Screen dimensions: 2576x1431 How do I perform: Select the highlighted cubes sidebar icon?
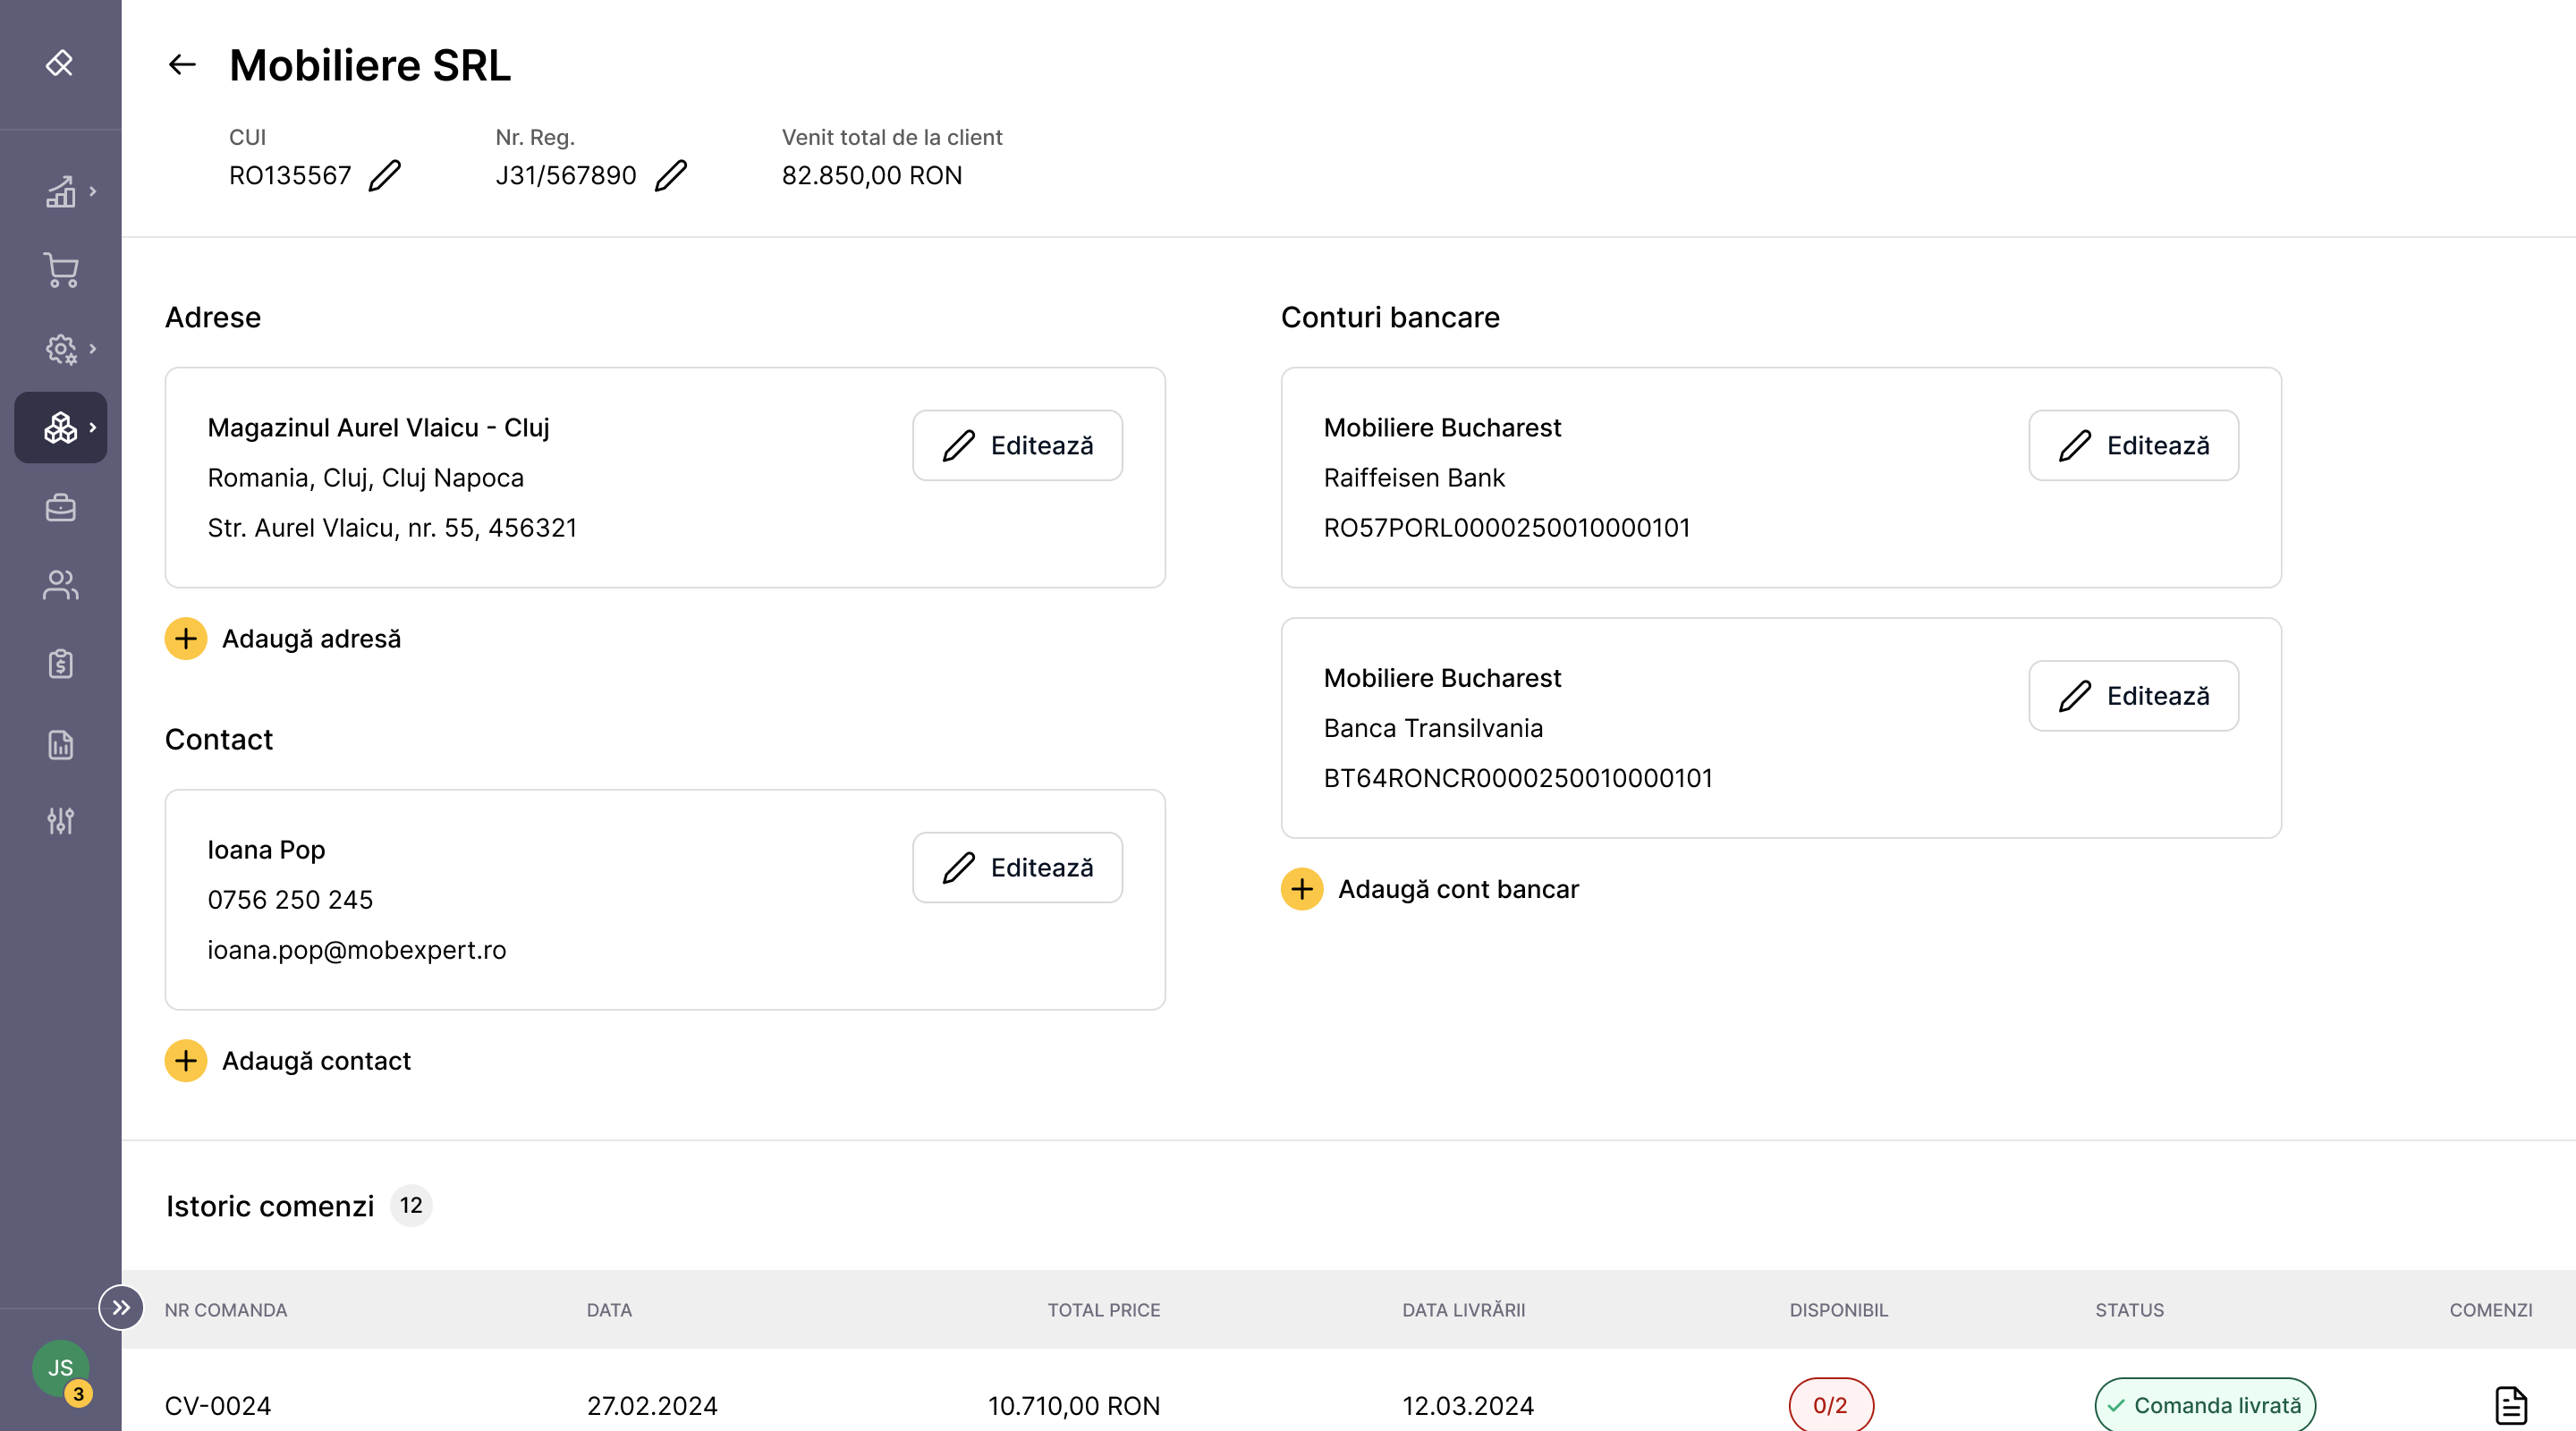[60, 428]
